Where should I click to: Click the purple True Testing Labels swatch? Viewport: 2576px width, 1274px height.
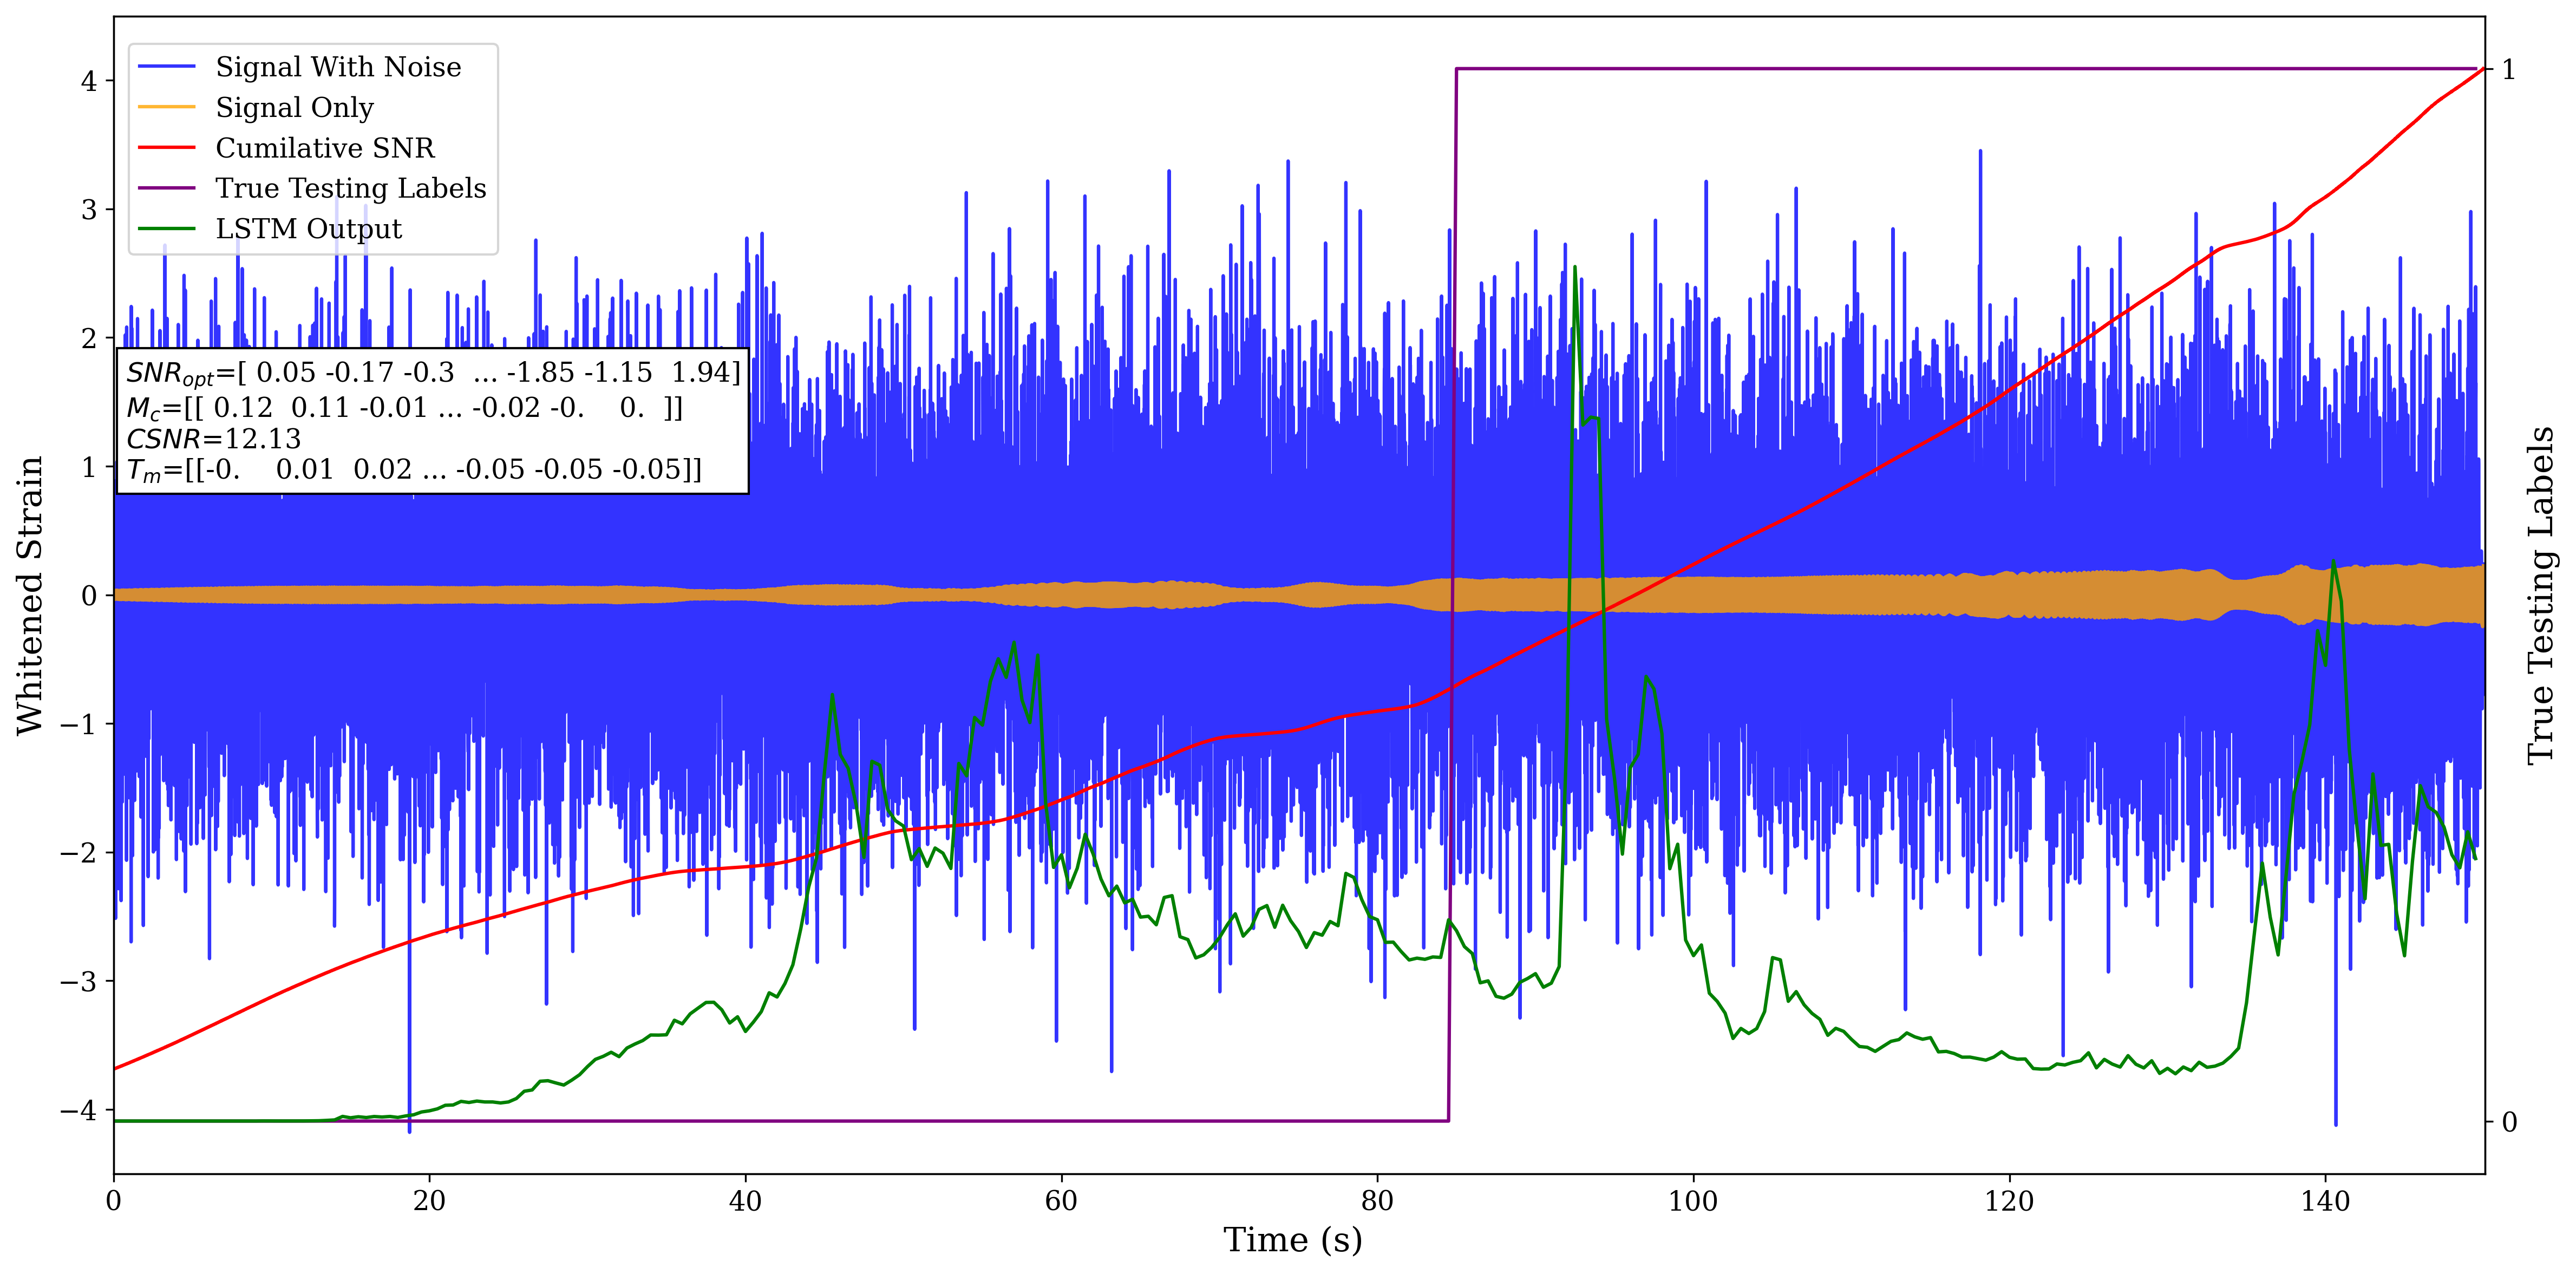point(166,188)
